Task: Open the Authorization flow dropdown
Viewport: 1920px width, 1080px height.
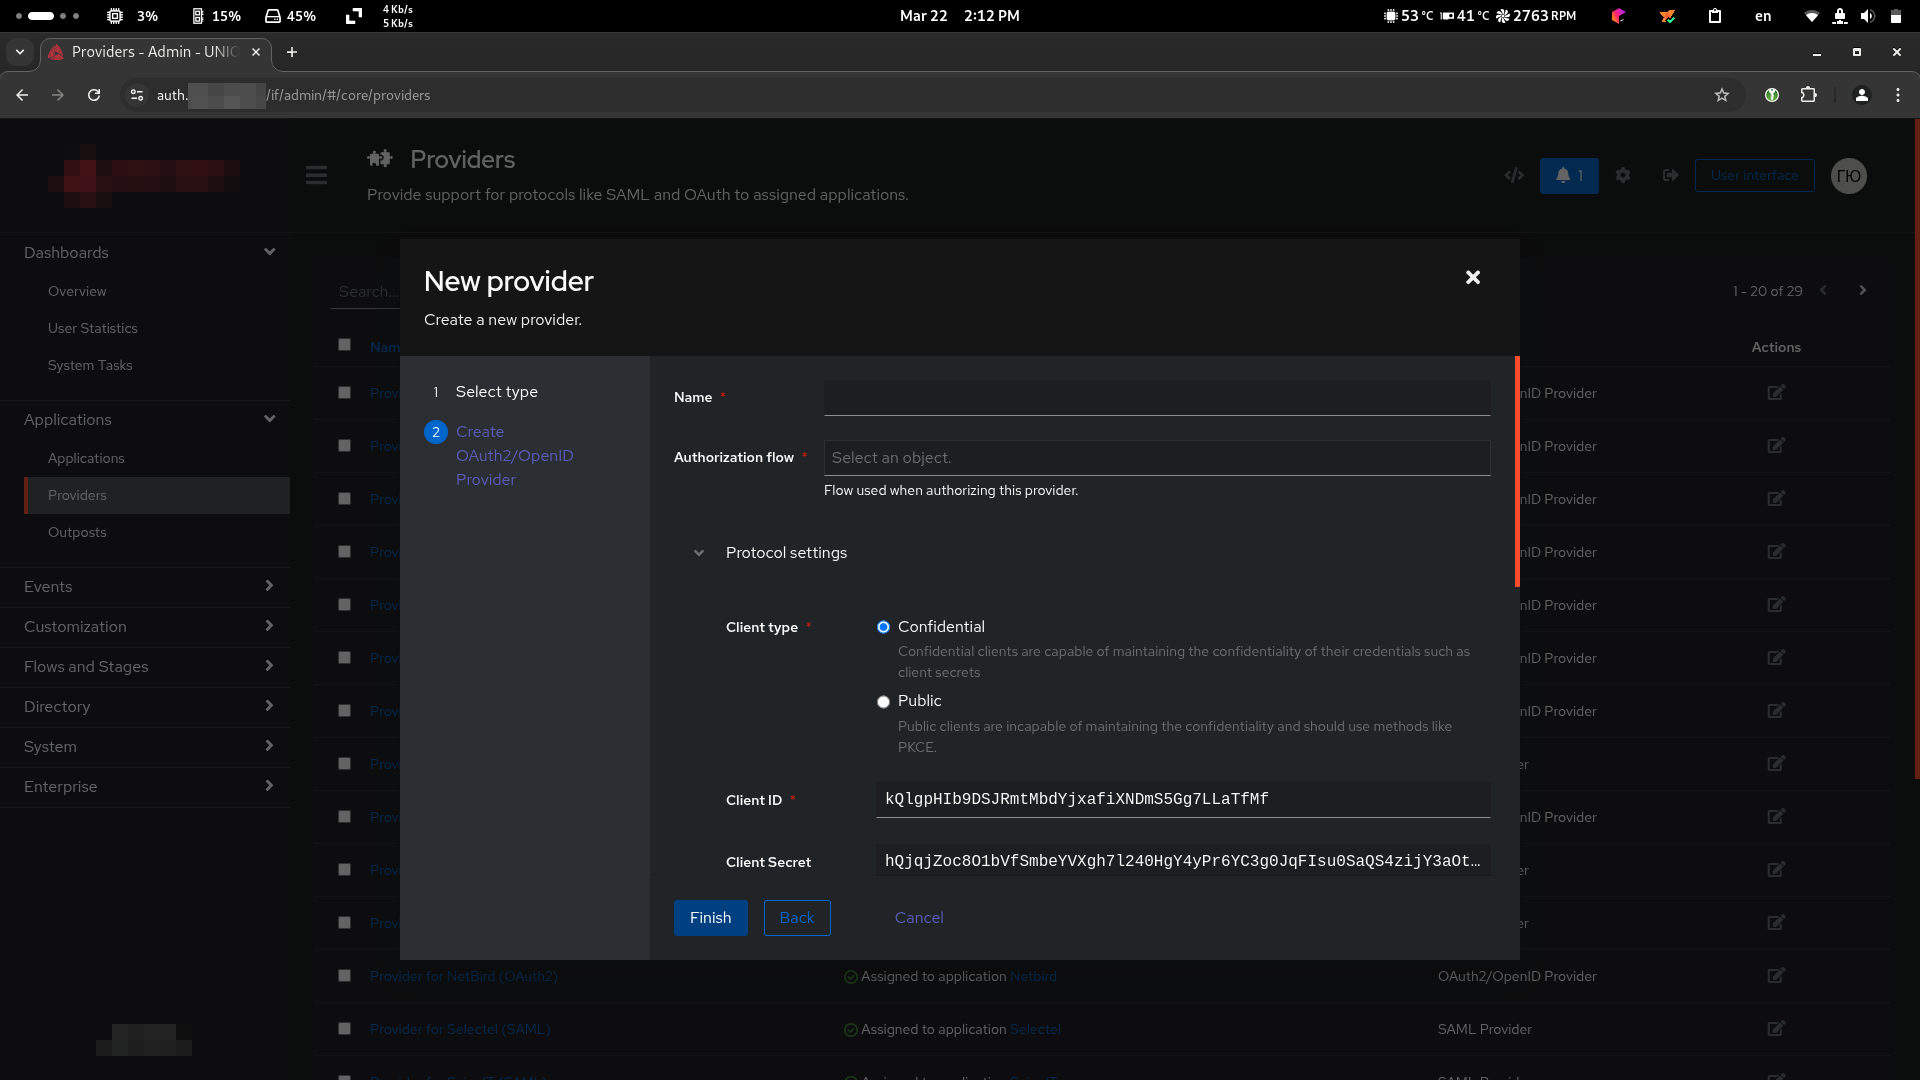Action: (x=1156, y=458)
